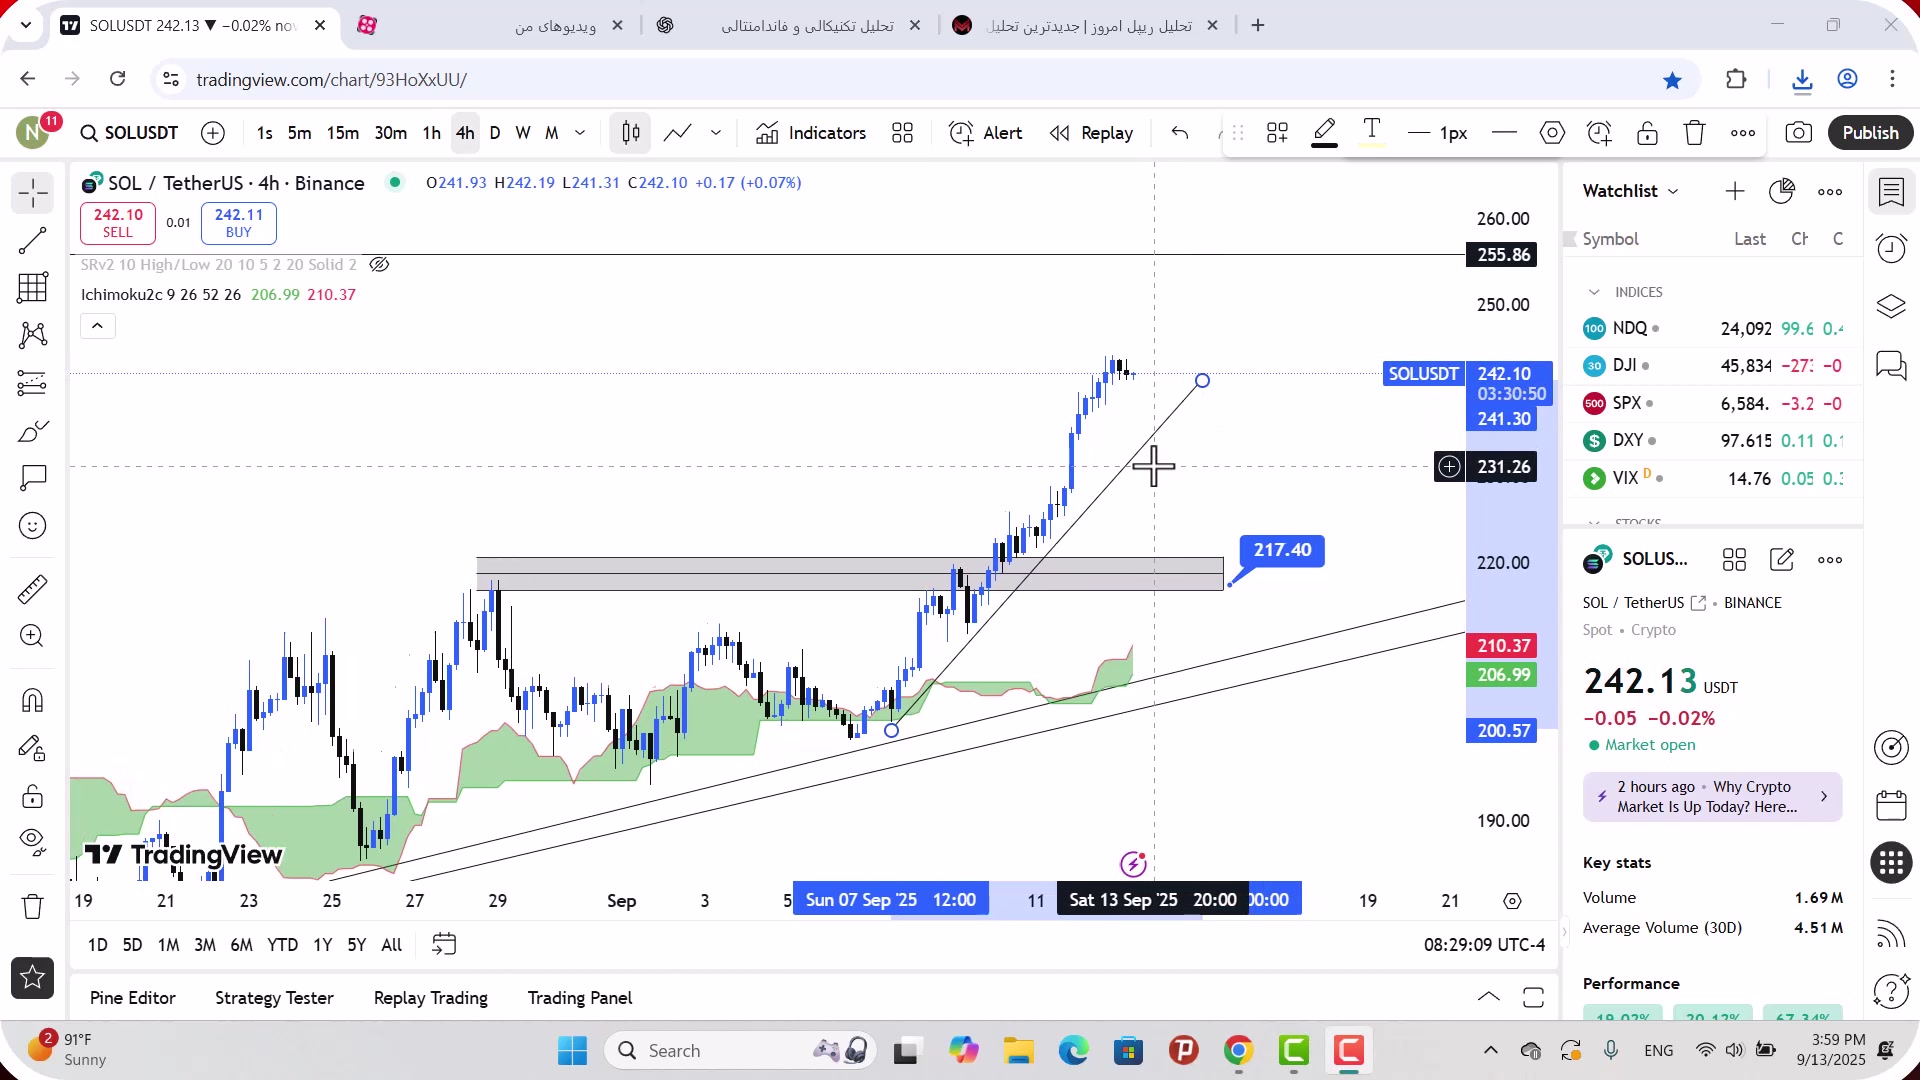Open the Trading Panel tab
Viewport: 1920px width, 1080px height.
(x=580, y=998)
